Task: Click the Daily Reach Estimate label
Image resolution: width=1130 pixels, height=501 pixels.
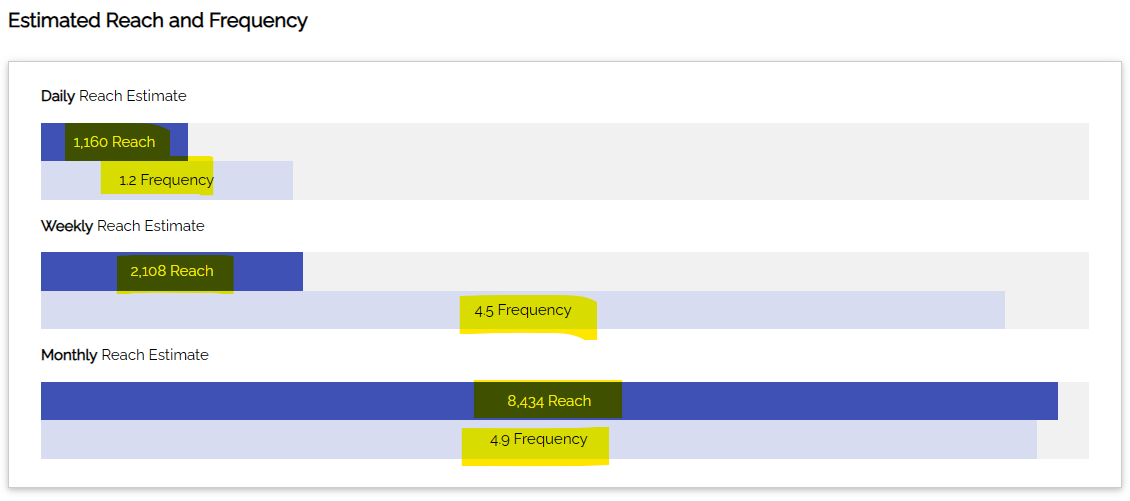Action: (113, 96)
